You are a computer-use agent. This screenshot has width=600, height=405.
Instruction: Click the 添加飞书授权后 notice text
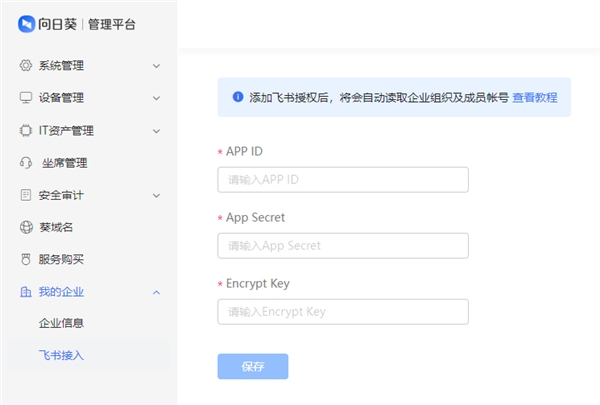(379, 98)
